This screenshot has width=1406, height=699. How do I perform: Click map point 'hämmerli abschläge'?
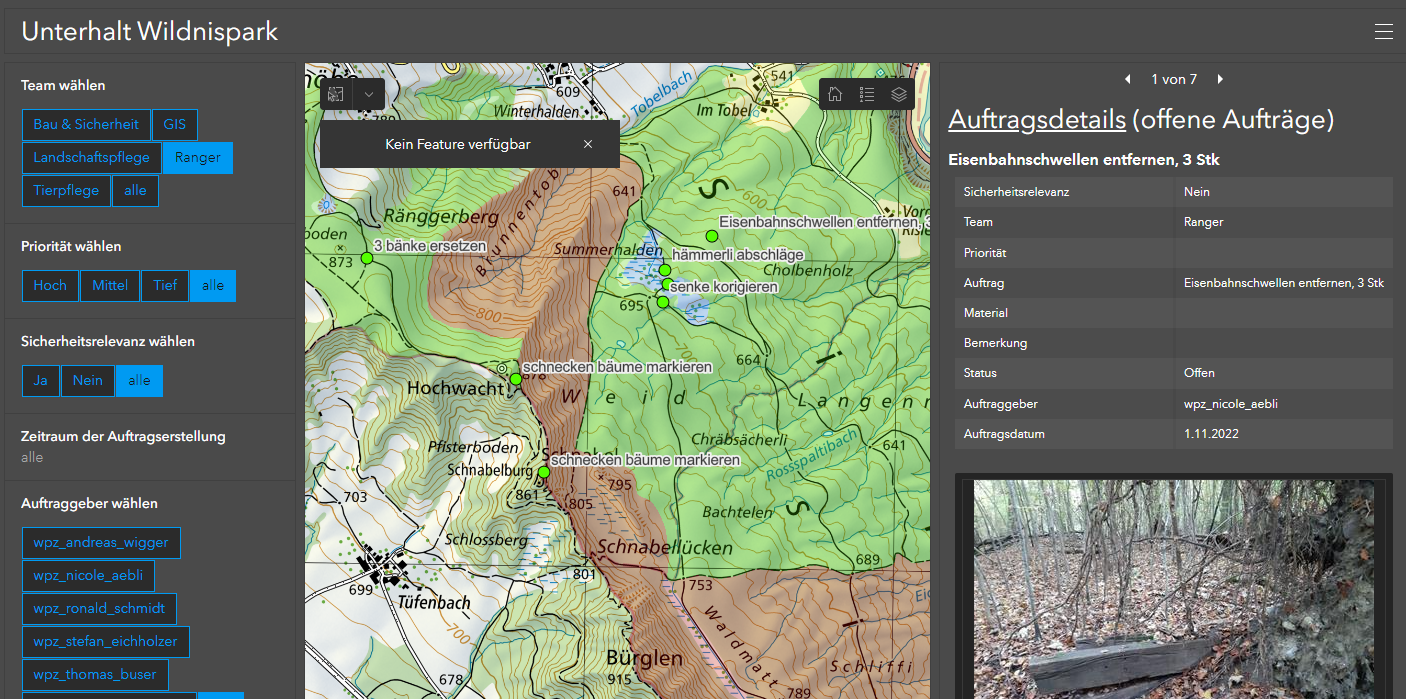664,270
